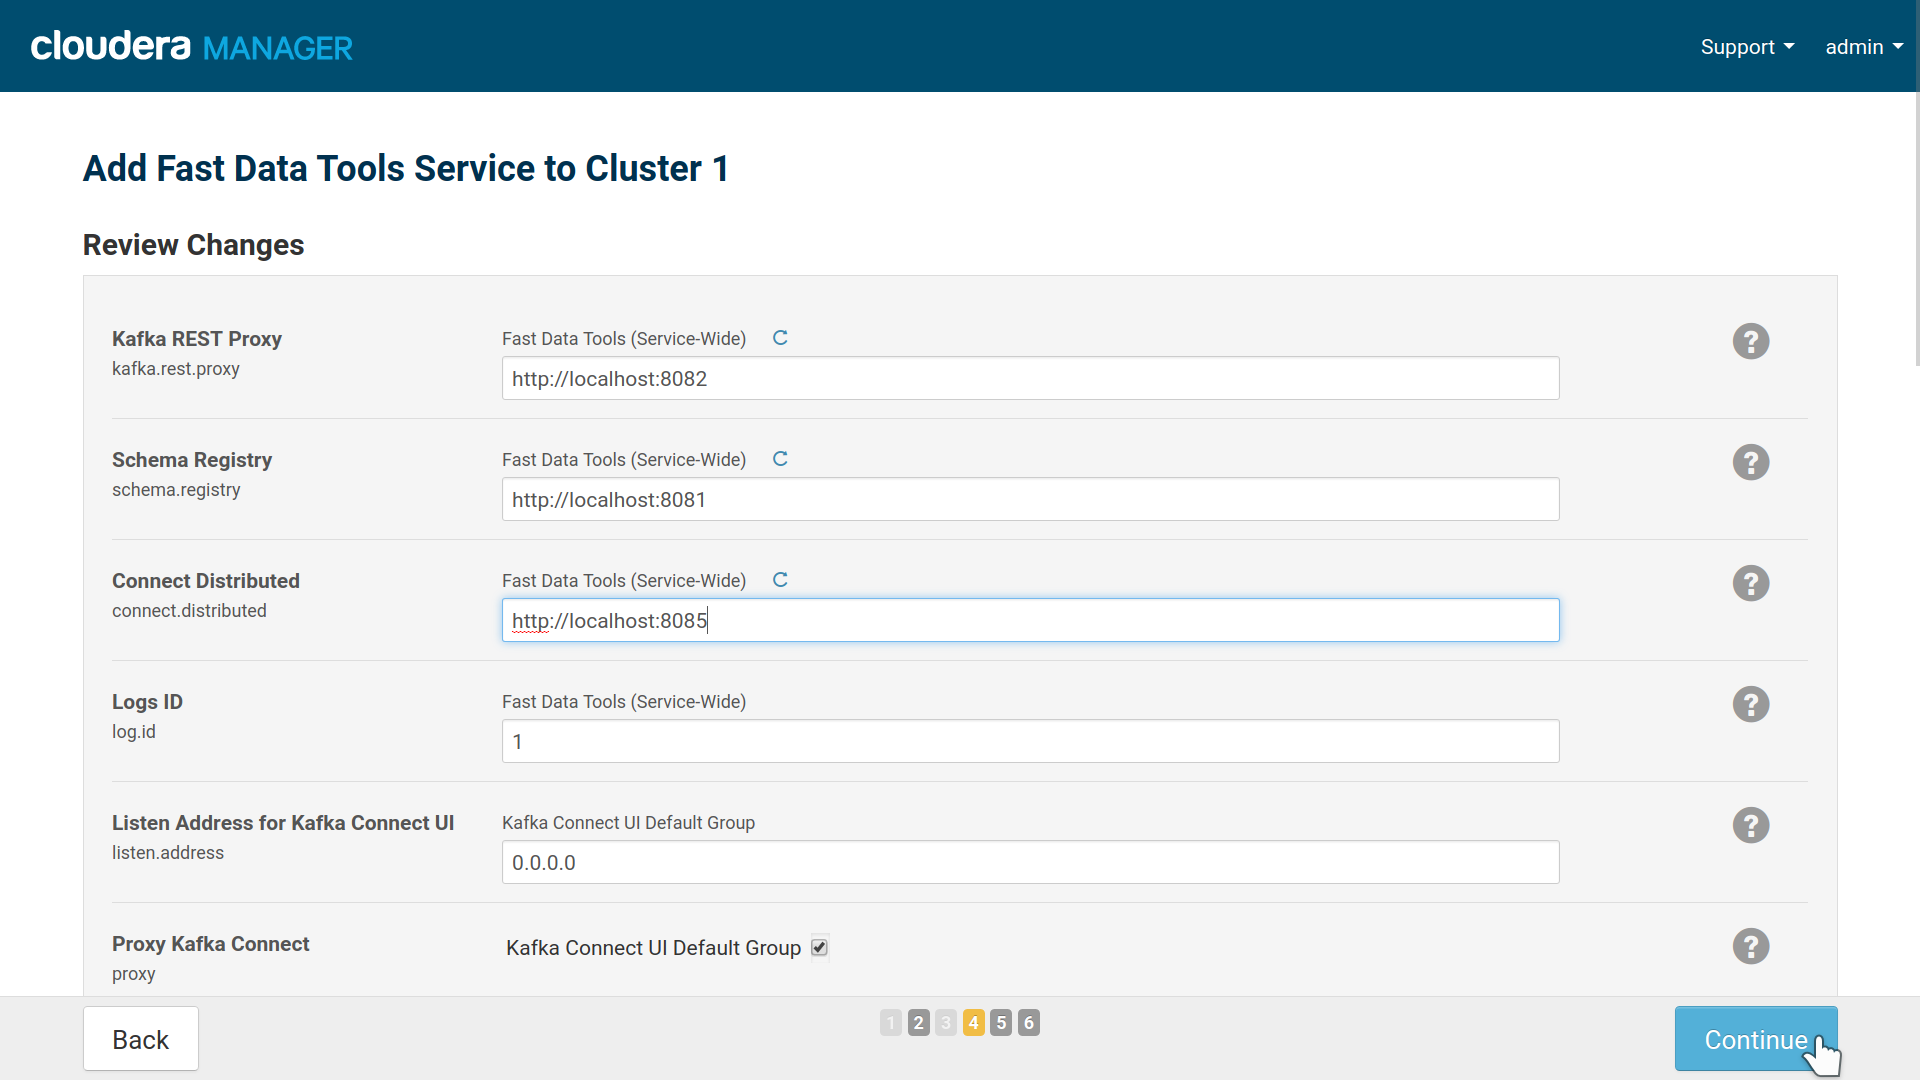Open help for Kafka REST Proxy setting
1920x1080 pixels.
click(1751, 341)
